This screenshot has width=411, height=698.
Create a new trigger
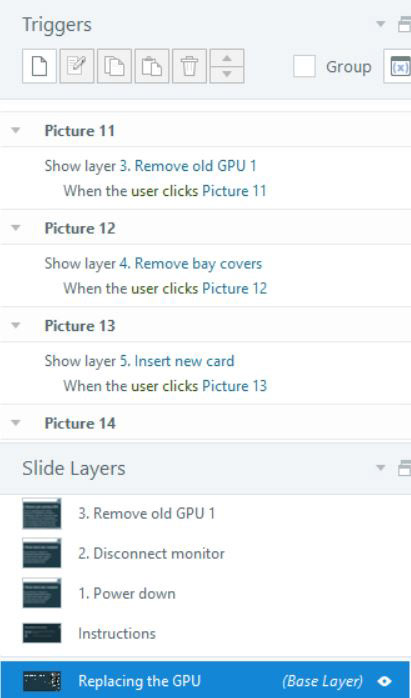[x=39, y=66]
